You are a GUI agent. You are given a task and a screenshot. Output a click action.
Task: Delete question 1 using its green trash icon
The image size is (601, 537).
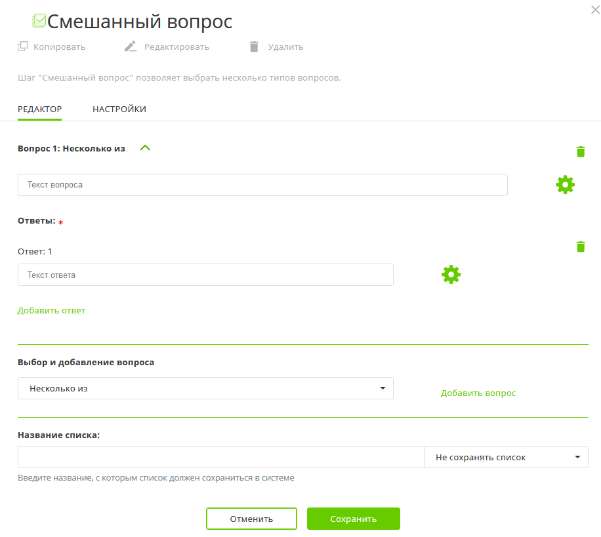tap(580, 152)
